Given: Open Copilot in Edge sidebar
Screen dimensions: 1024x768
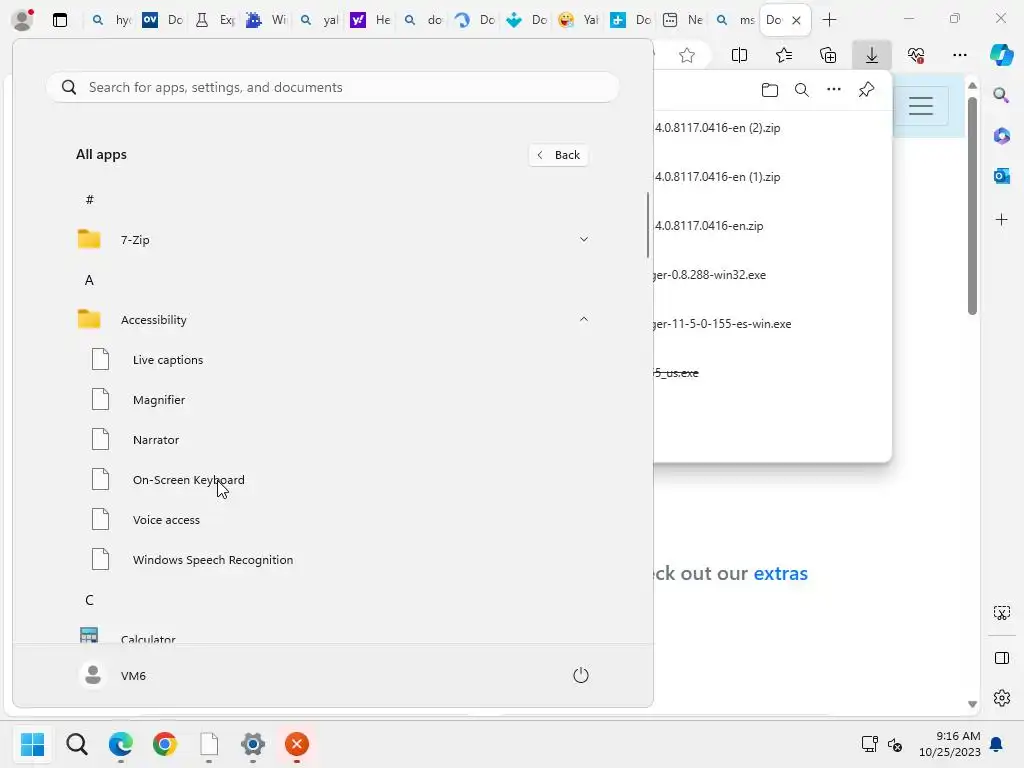Looking at the screenshot, I should tap(1001, 55).
